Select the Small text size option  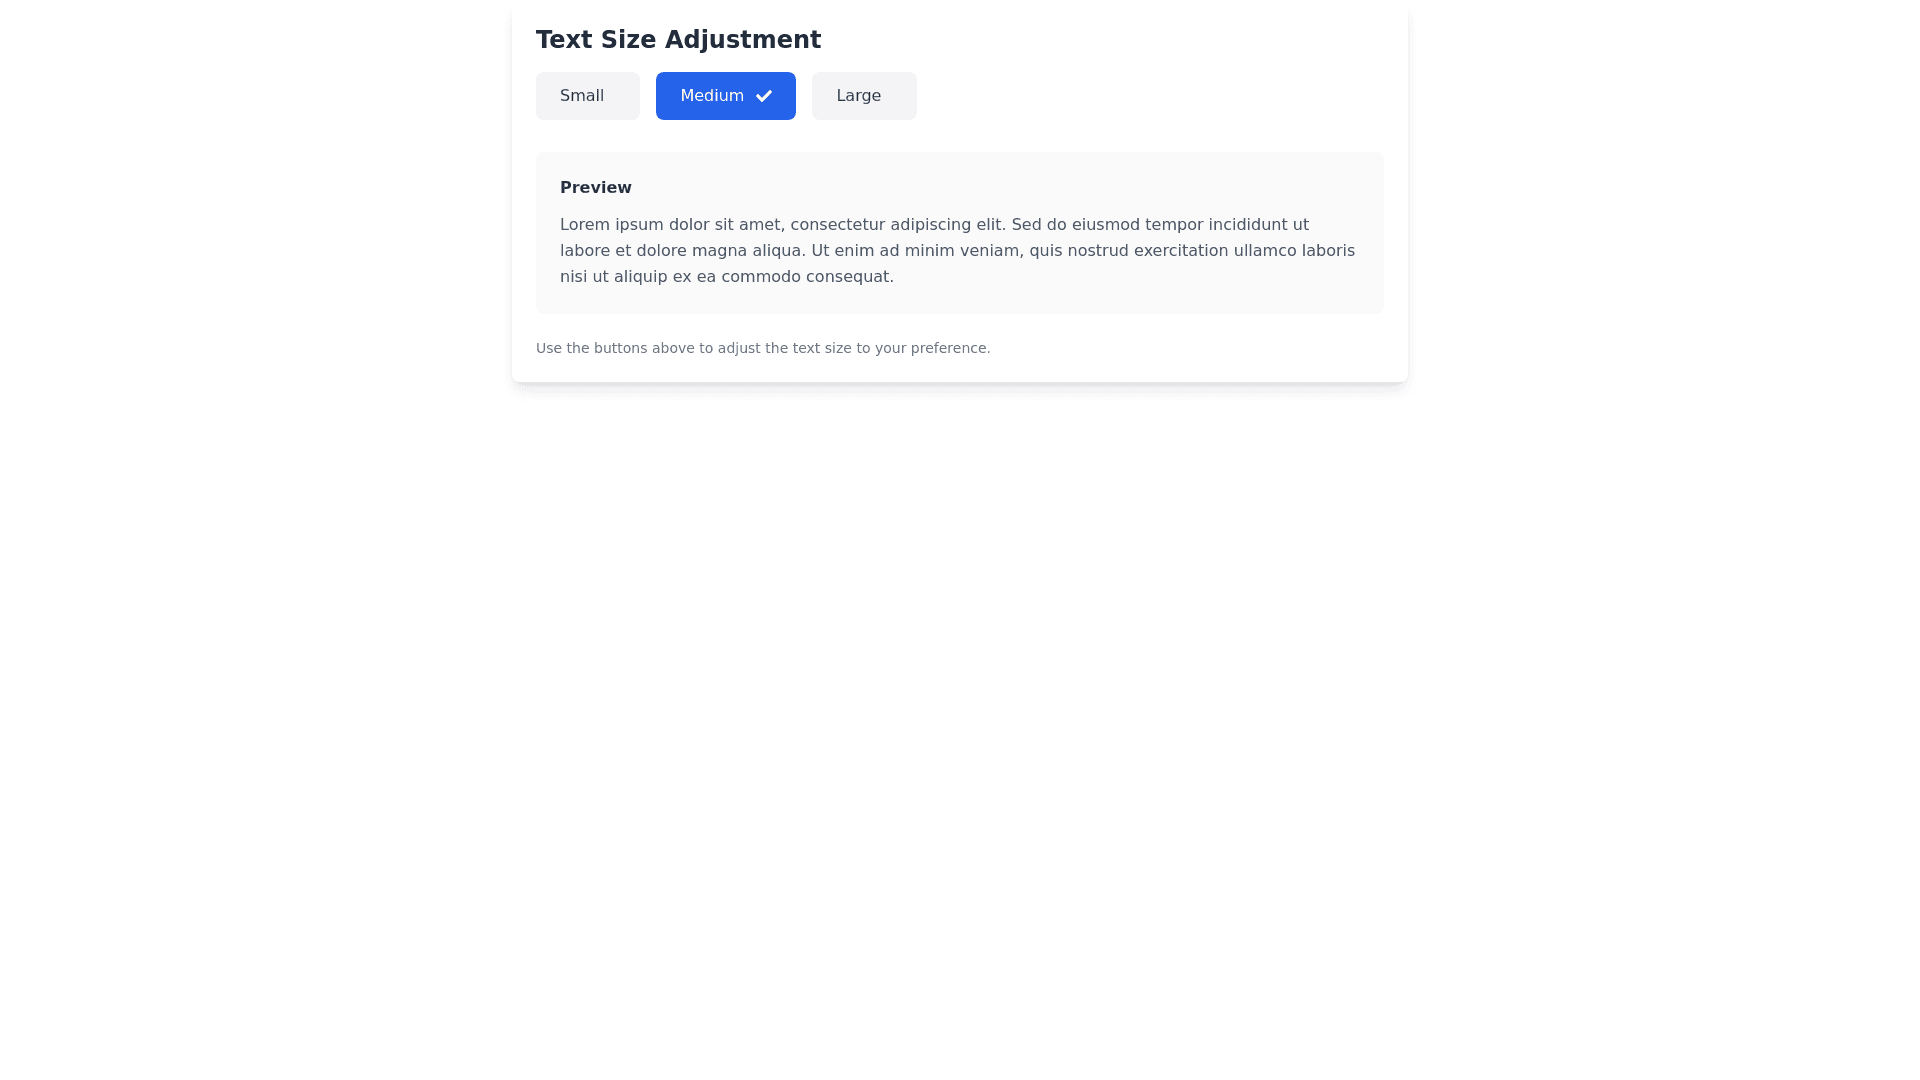[x=587, y=96]
